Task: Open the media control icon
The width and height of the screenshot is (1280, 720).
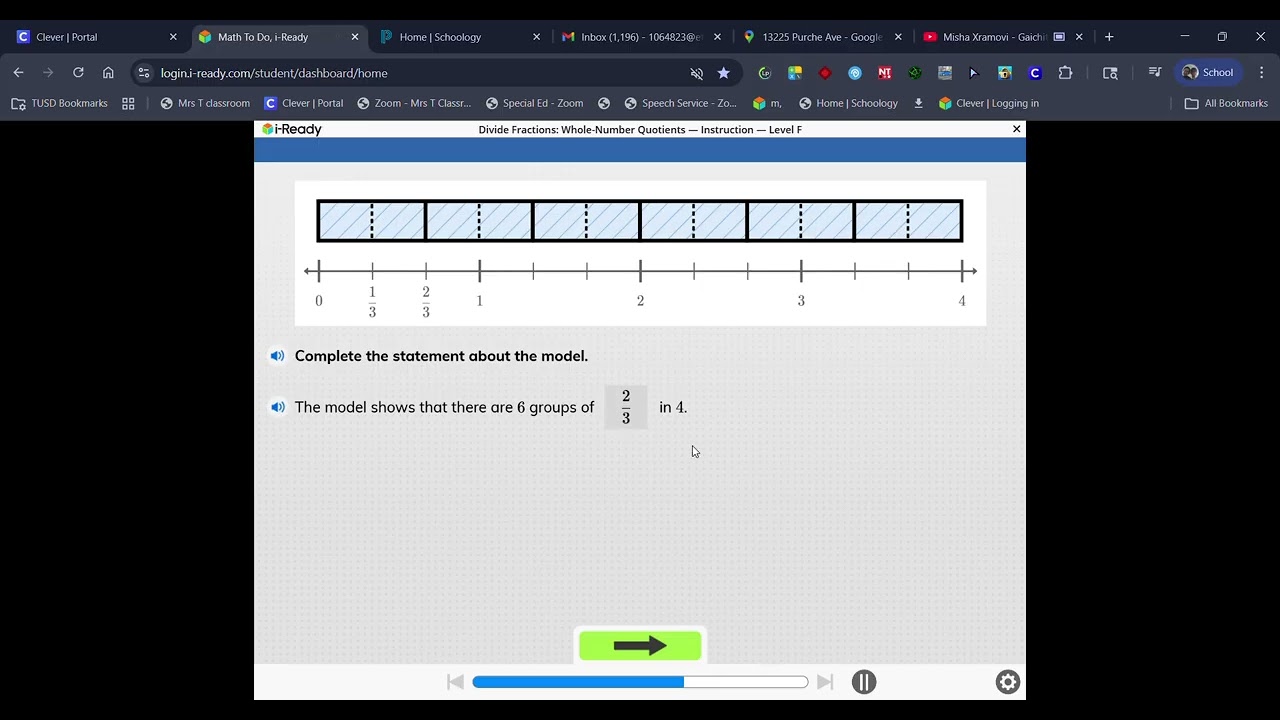Action: point(1155,73)
